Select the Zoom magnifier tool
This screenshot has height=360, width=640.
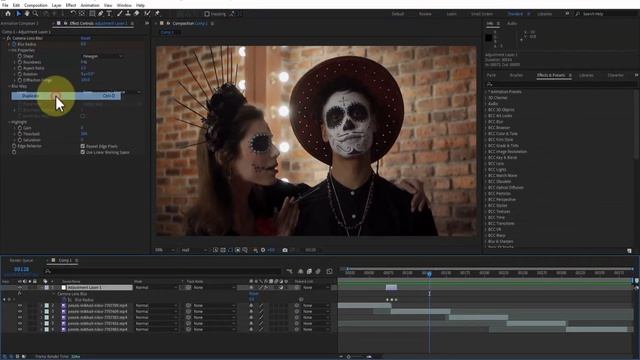(36, 13)
